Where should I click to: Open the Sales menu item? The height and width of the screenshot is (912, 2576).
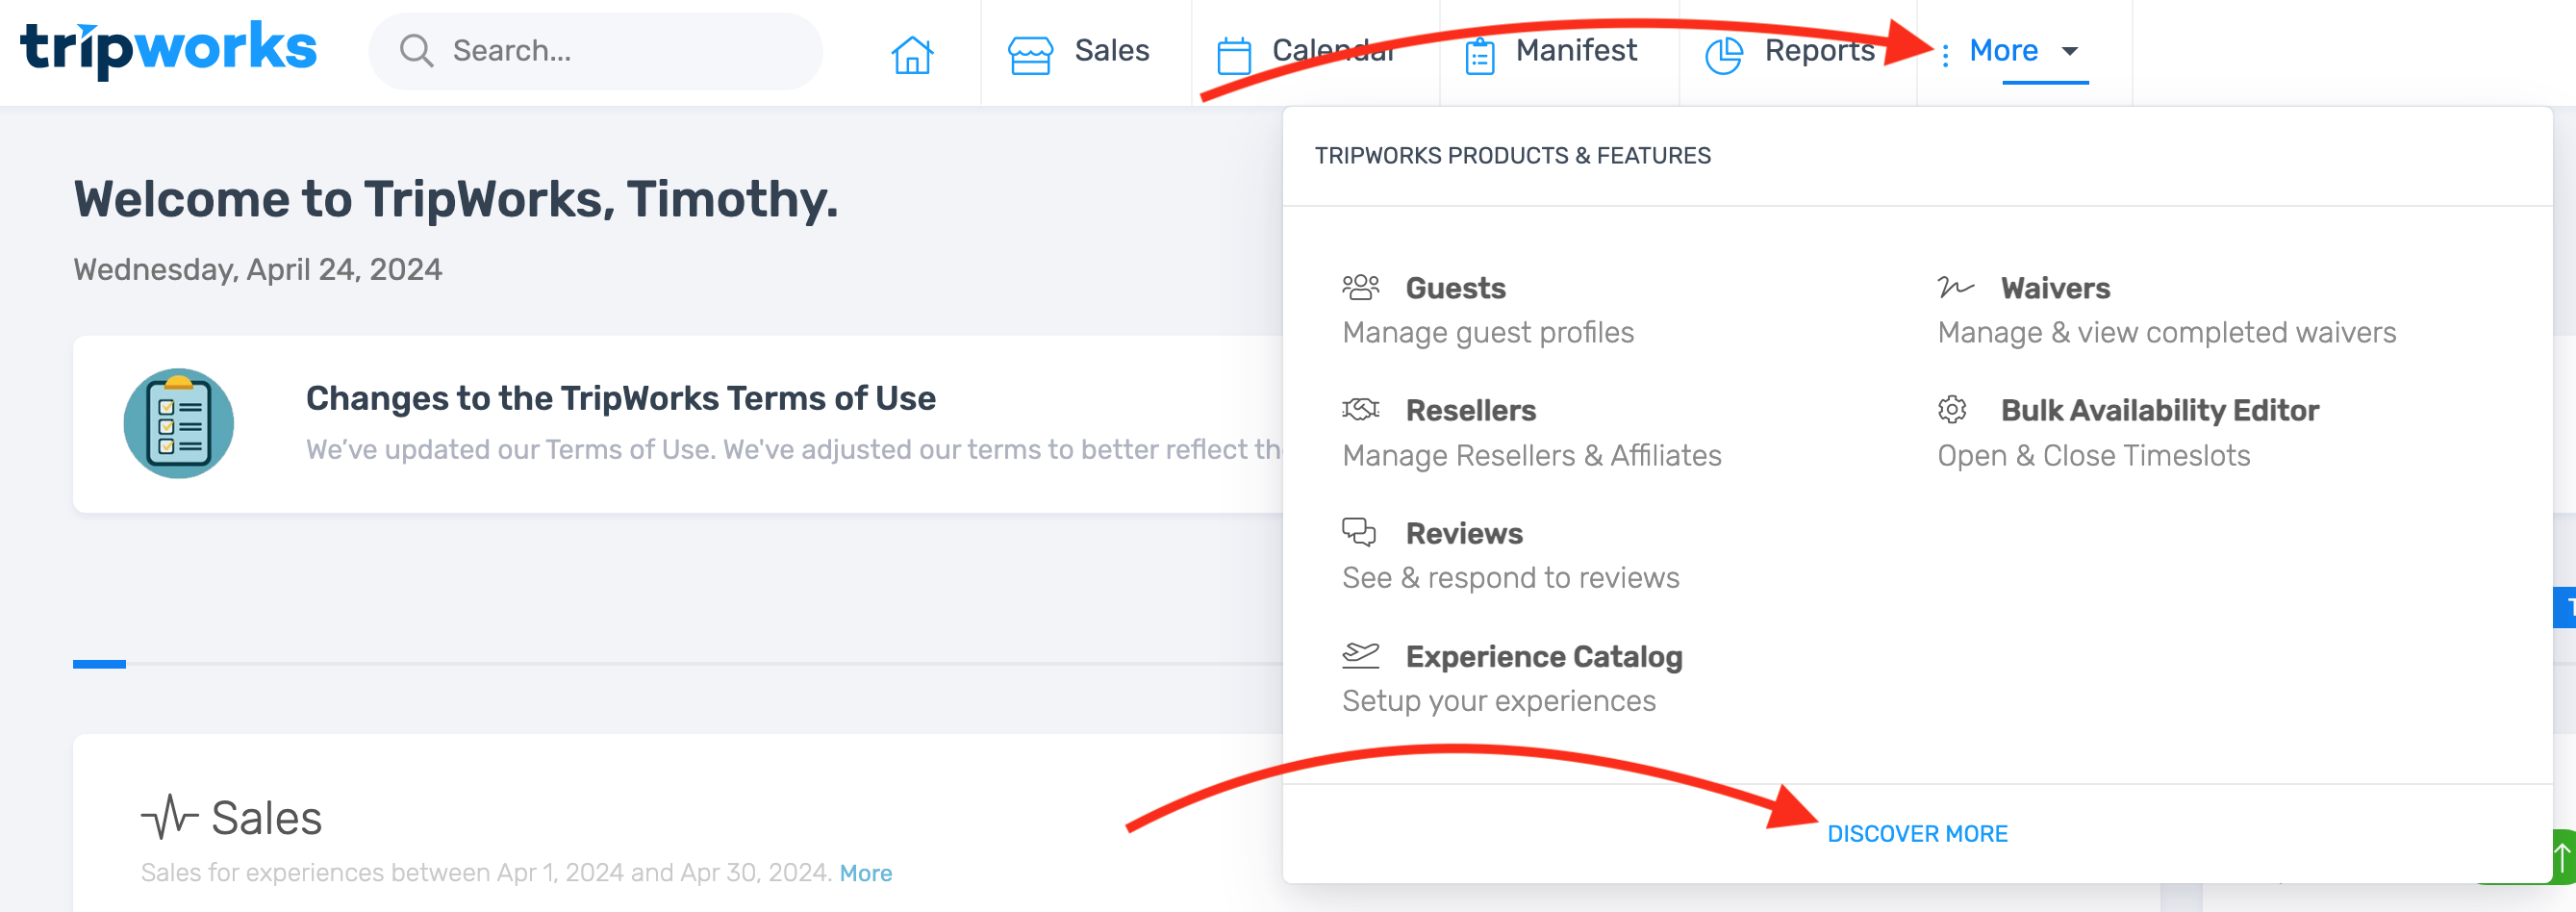point(1111,50)
